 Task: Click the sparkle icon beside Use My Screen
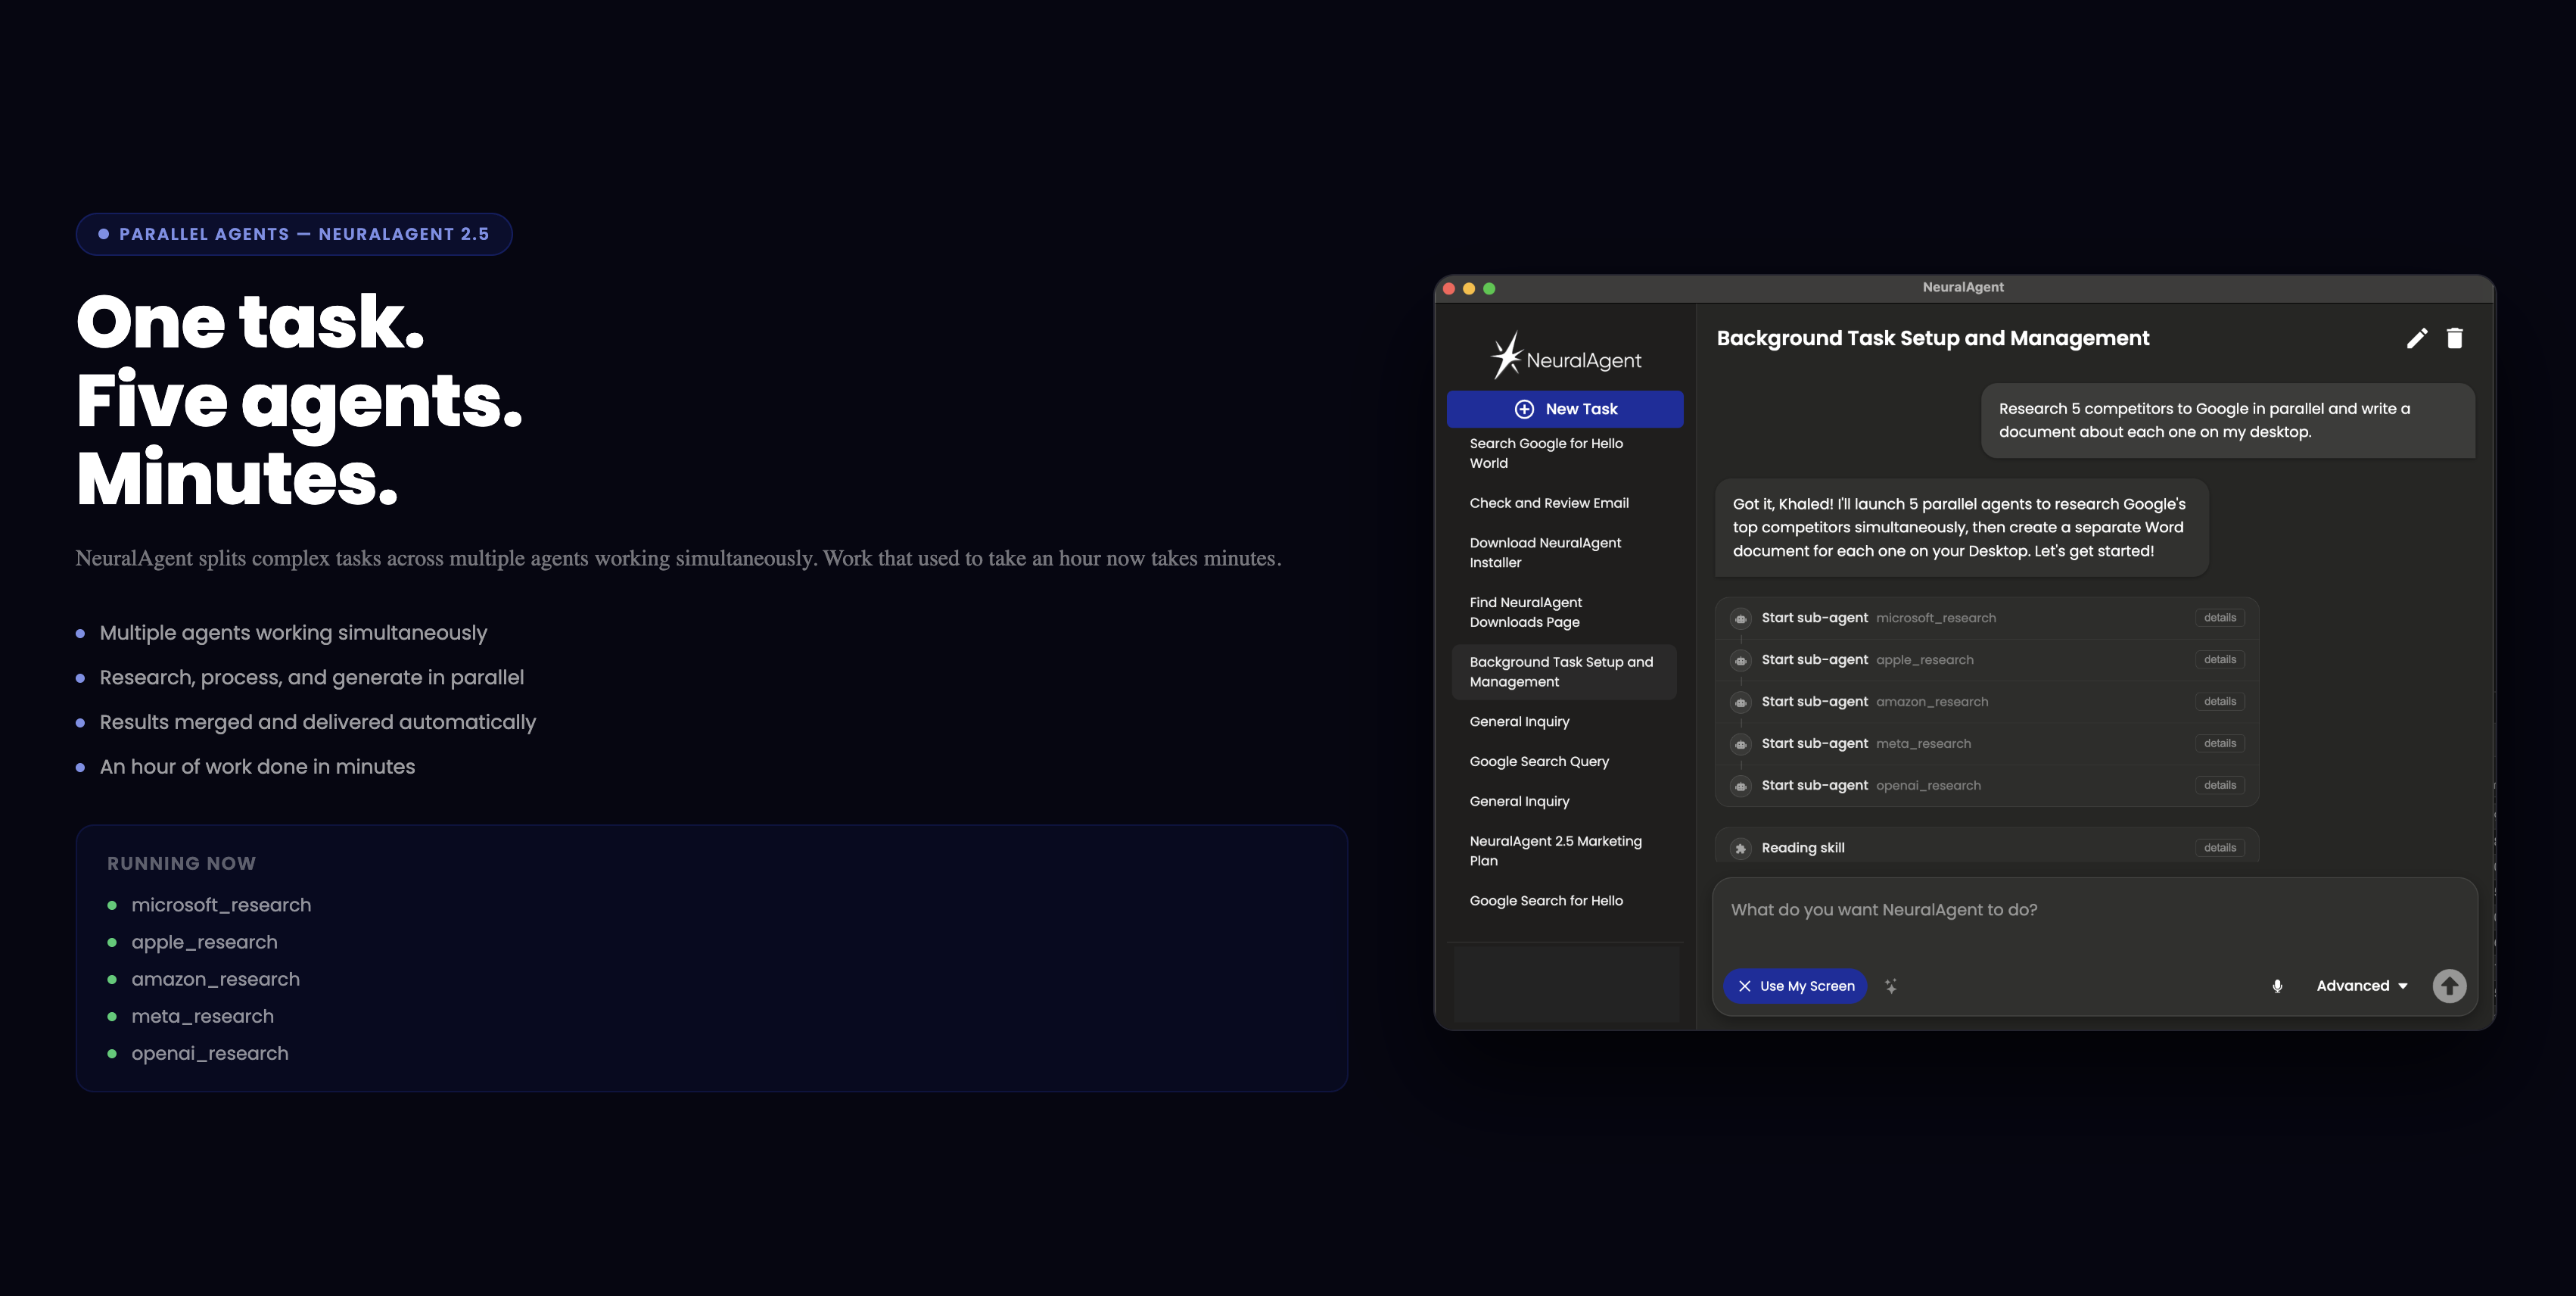coord(1891,986)
